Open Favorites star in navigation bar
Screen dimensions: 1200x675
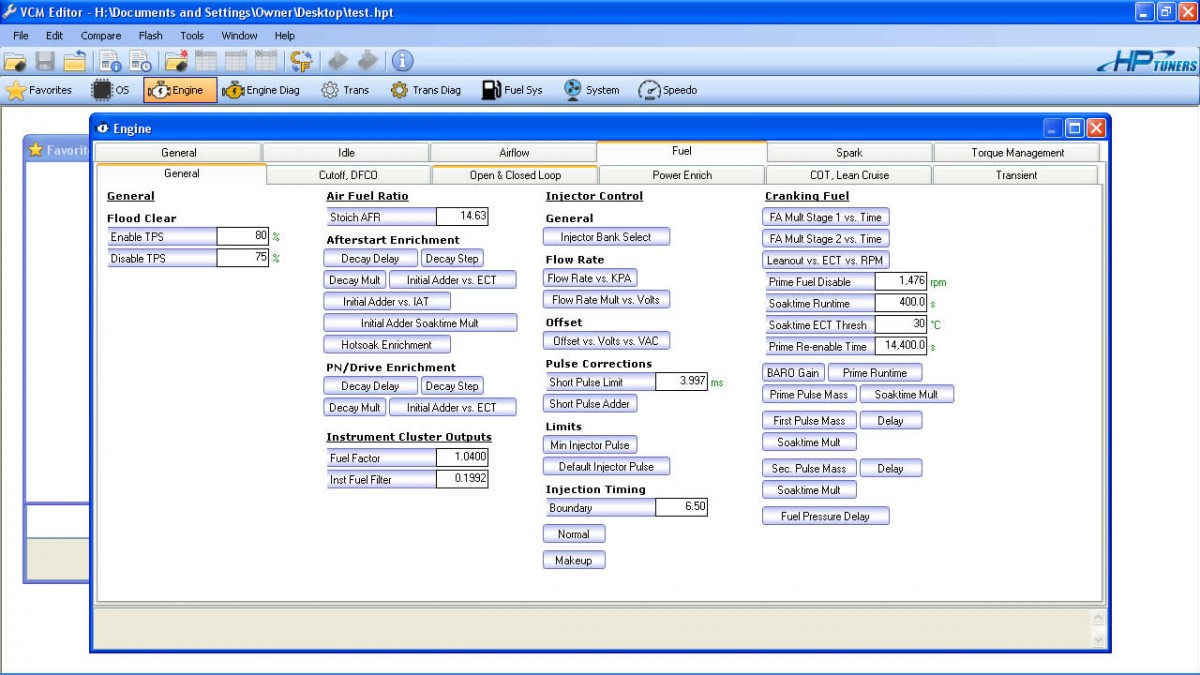(40, 90)
